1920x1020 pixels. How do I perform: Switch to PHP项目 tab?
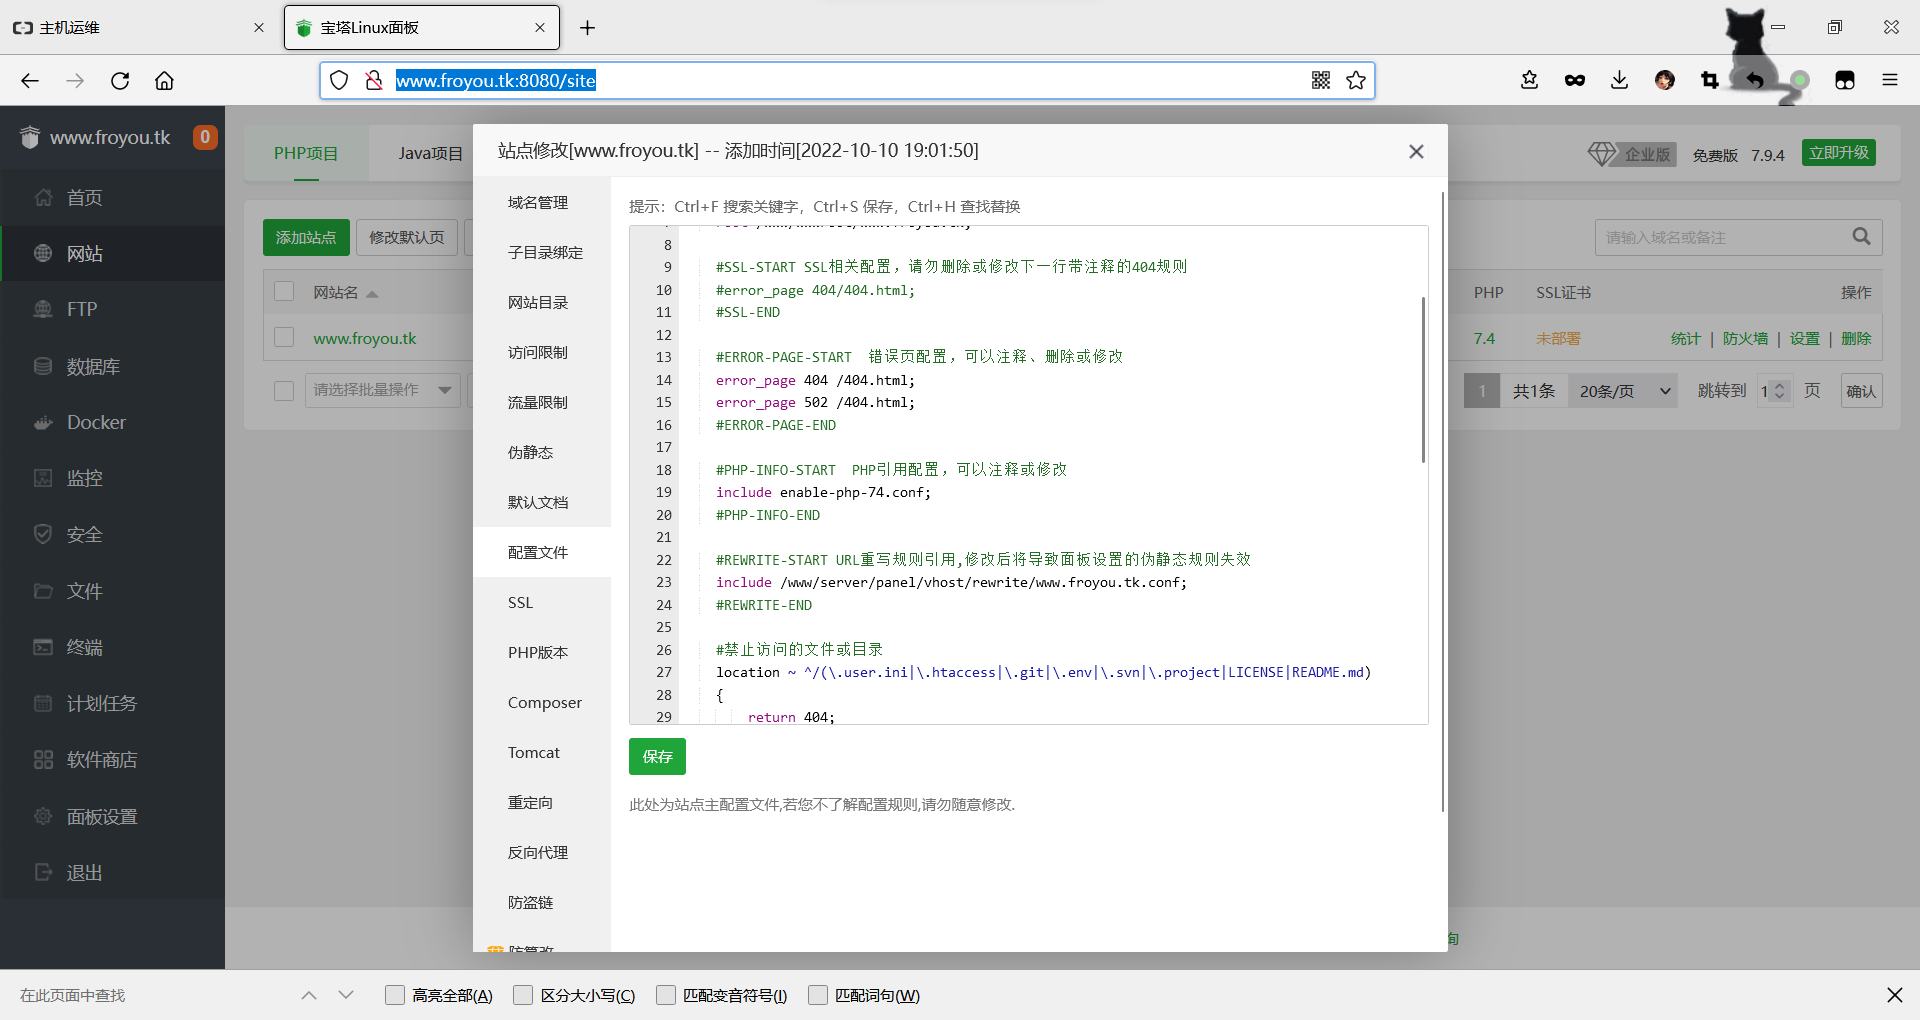306,154
